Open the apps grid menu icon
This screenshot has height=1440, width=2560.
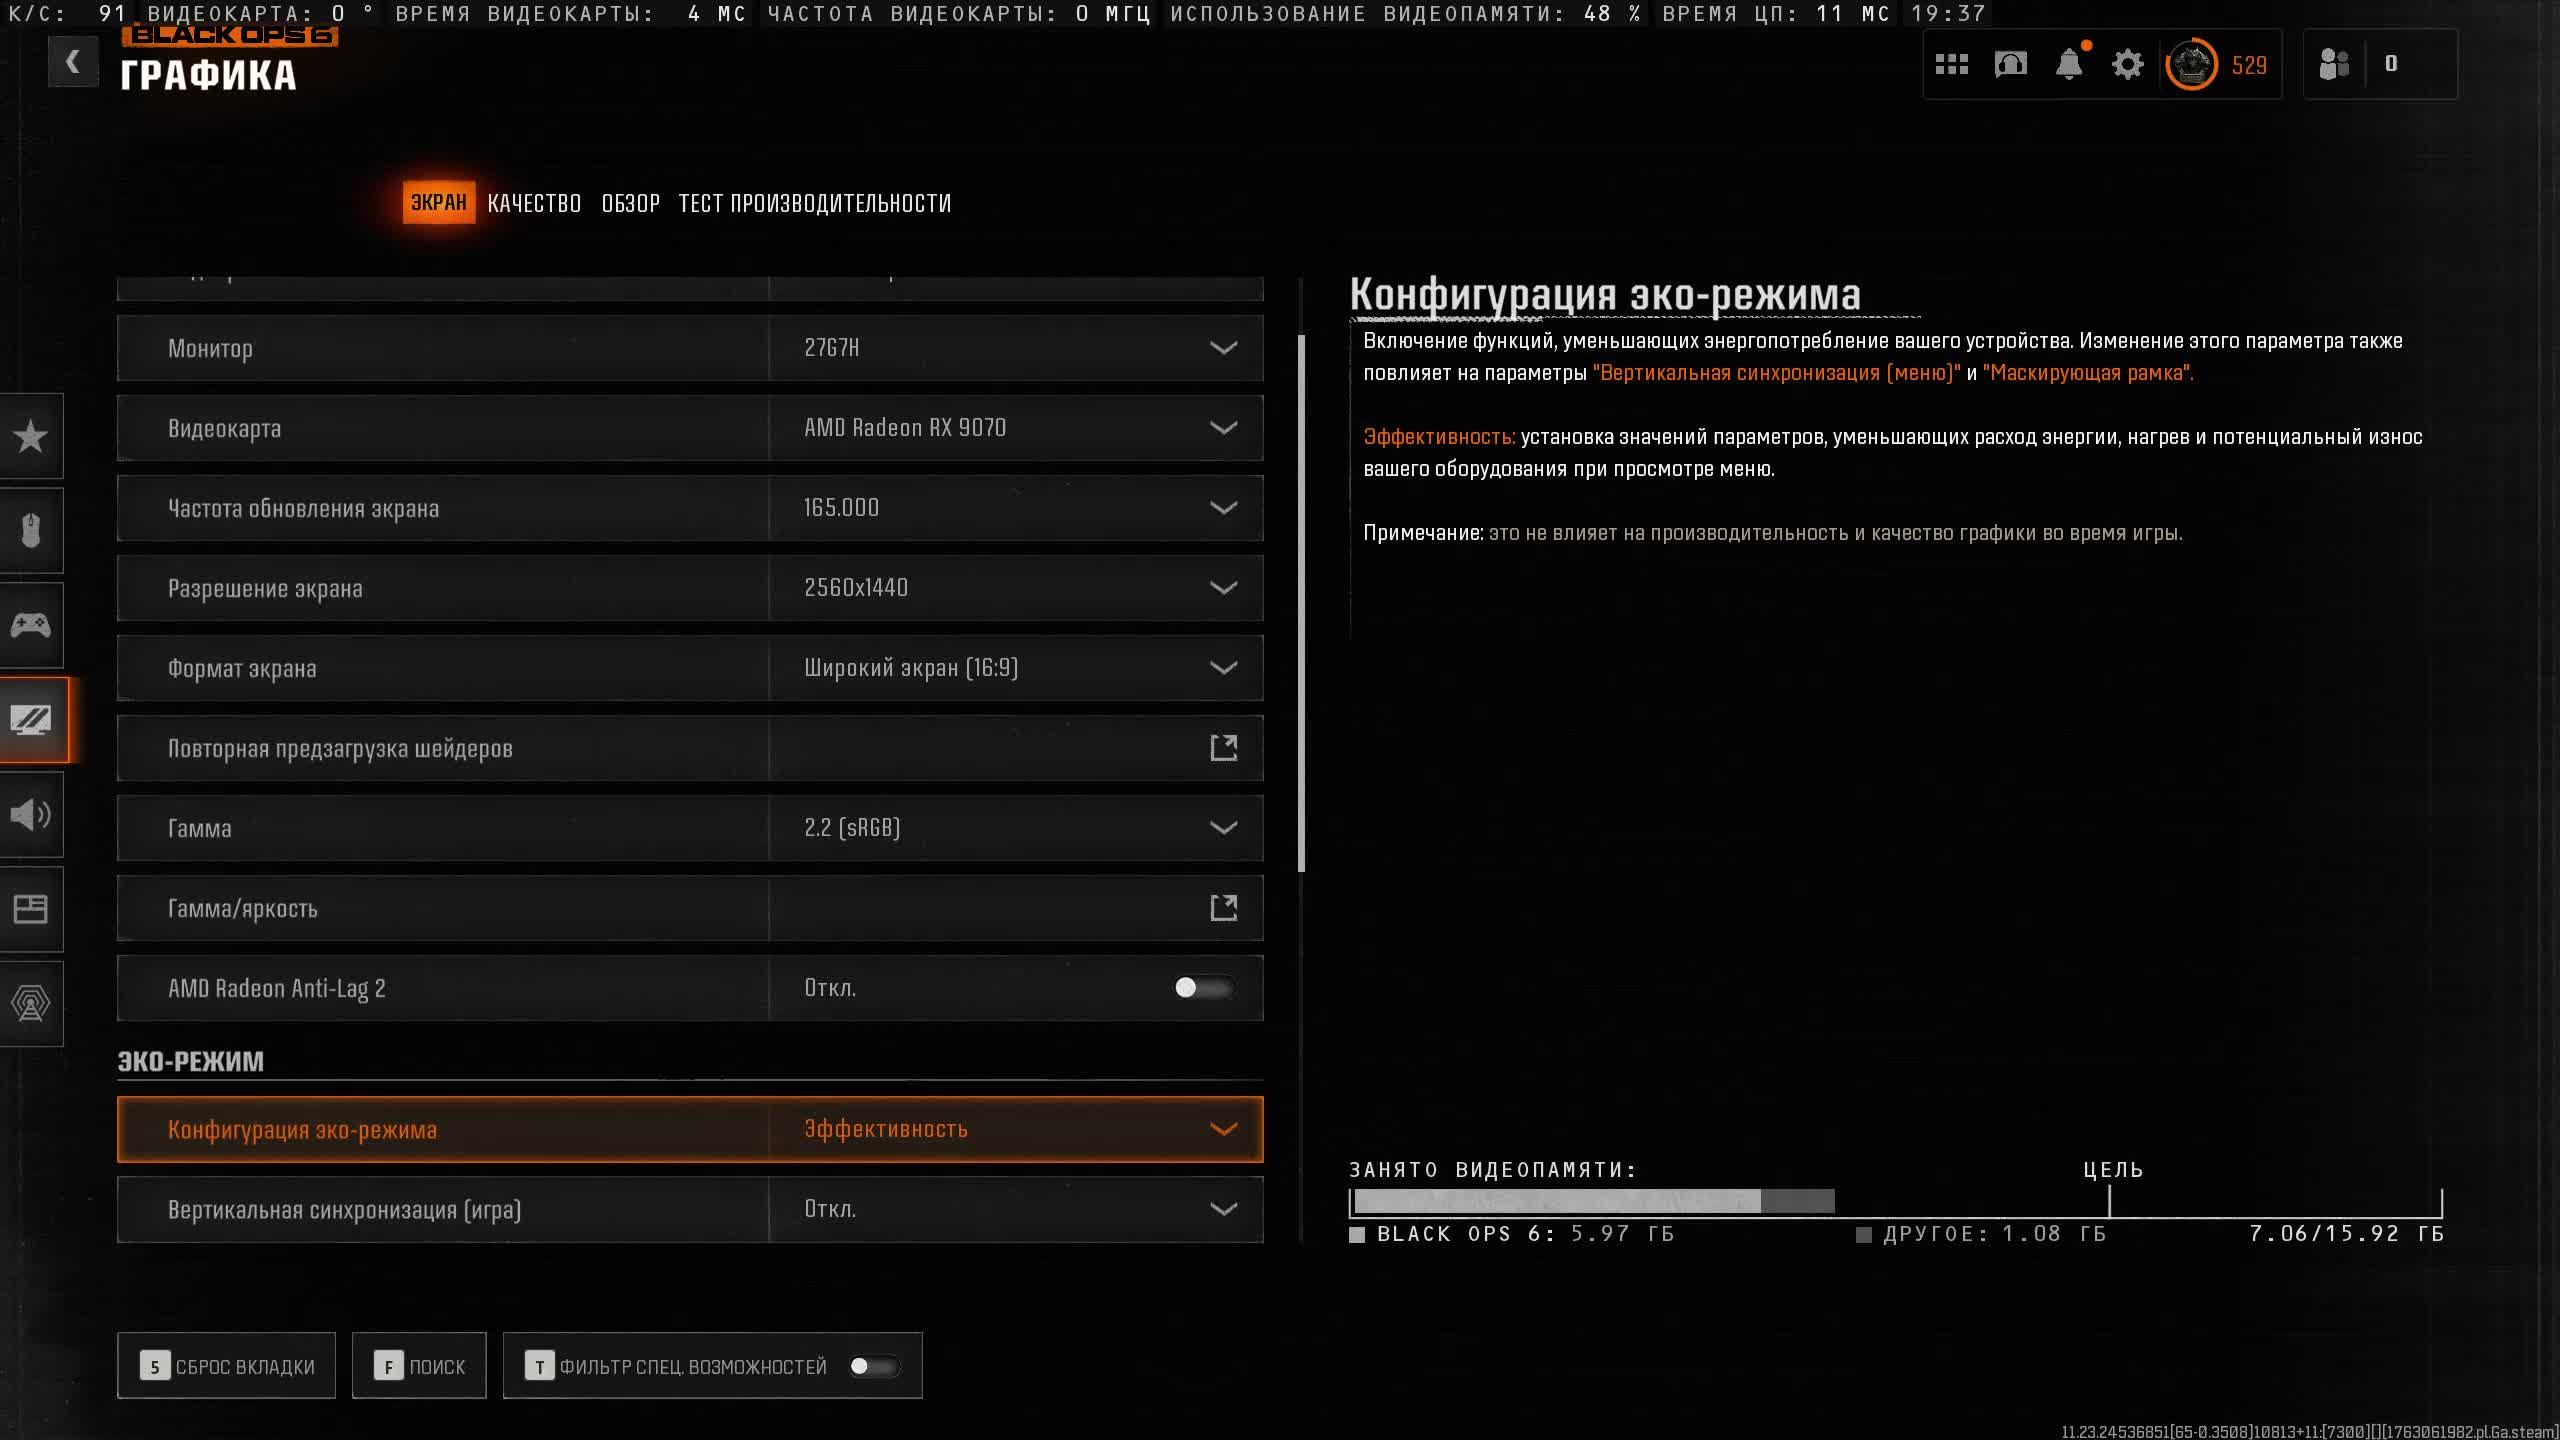[1951, 65]
